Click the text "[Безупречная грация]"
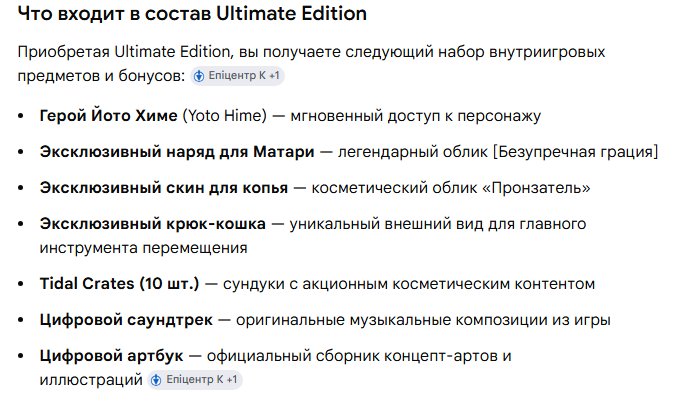The width and height of the screenshot is (678, 418). coord(576,152)
